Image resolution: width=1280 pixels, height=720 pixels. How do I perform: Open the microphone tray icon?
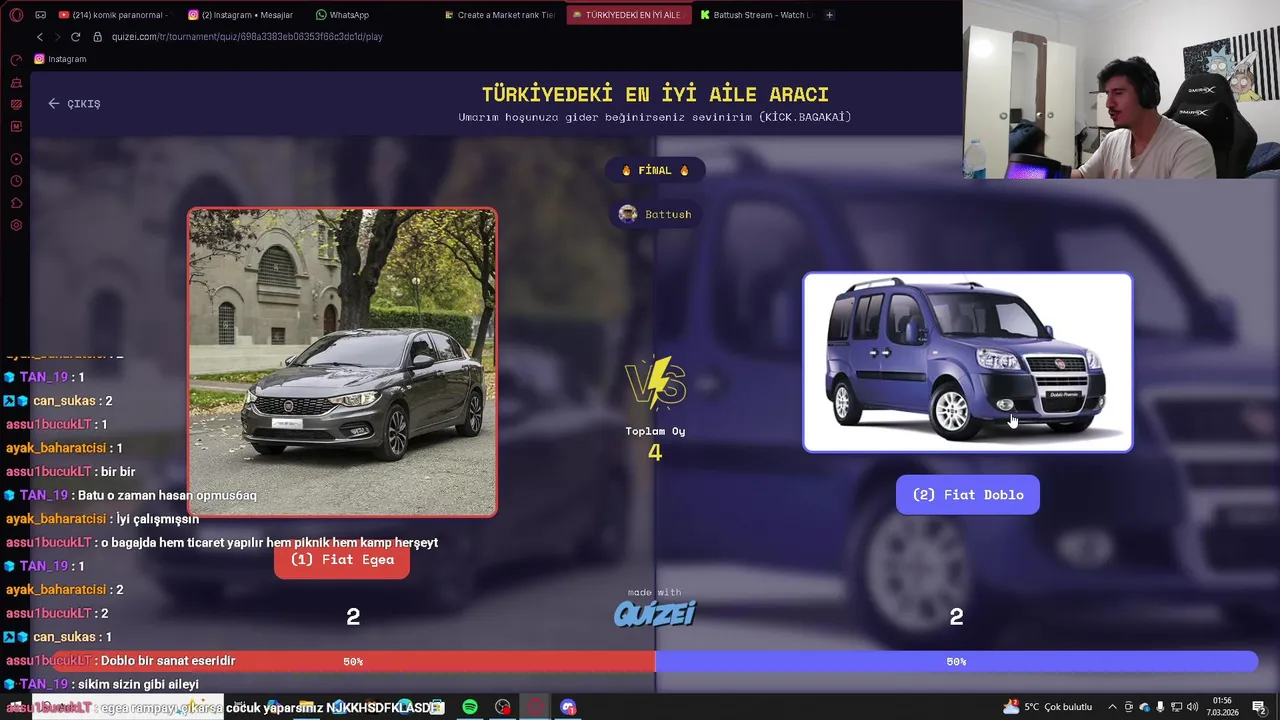pos(1160,707)
